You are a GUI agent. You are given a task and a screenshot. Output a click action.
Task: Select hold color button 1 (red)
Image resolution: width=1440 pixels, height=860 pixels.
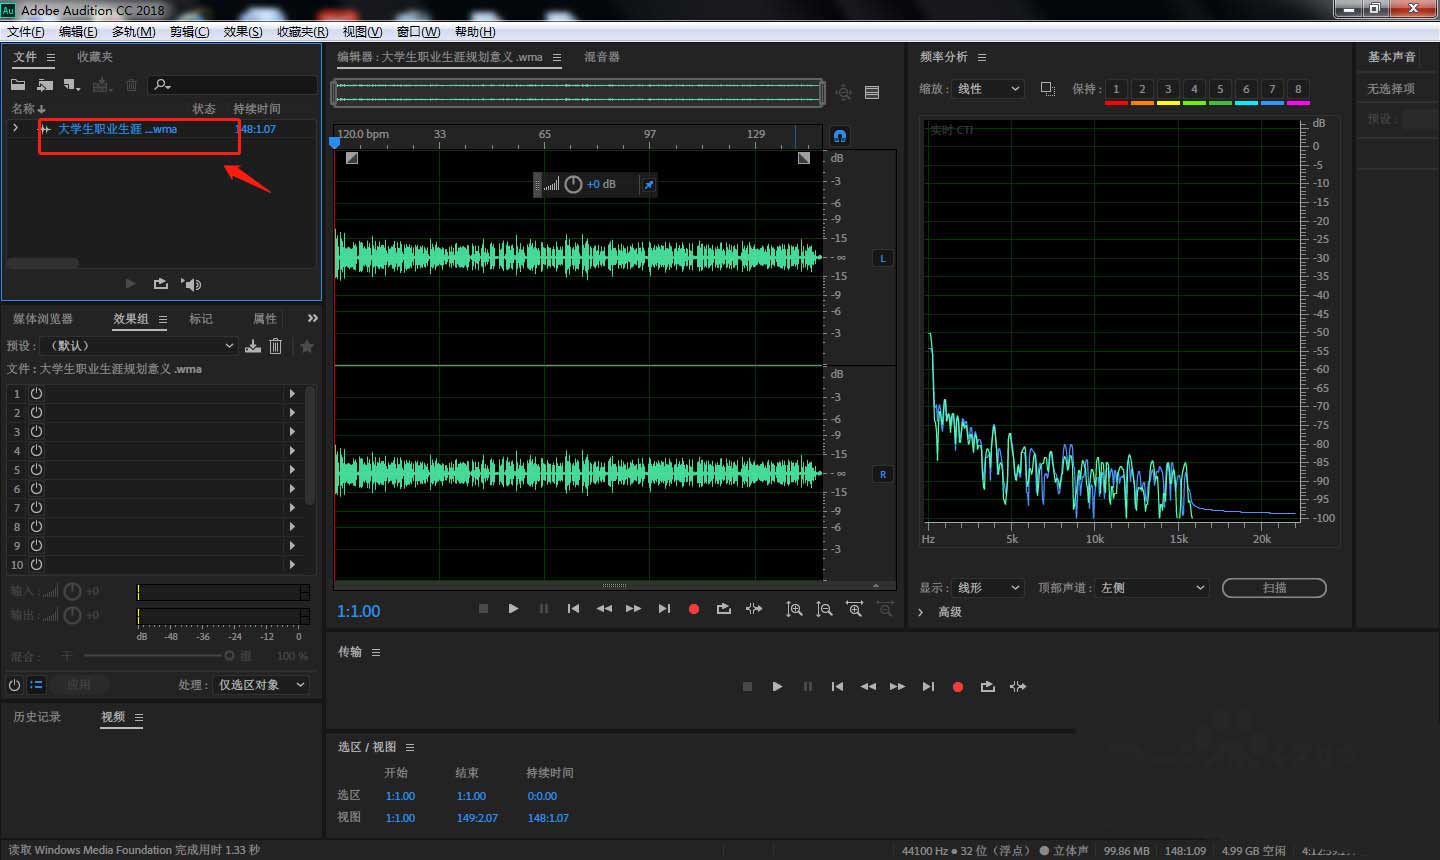pos(1116,90)
